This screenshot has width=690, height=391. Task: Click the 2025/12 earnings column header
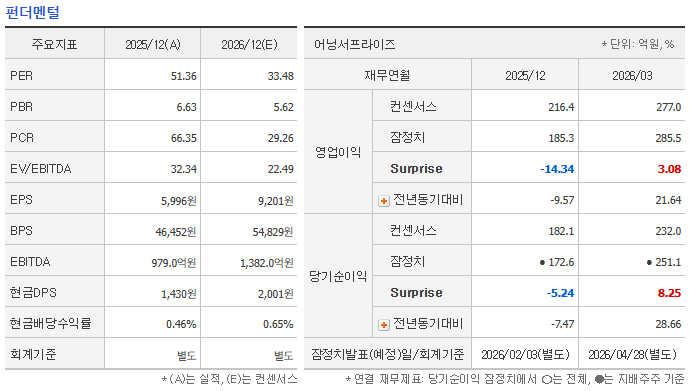[525, 76]
